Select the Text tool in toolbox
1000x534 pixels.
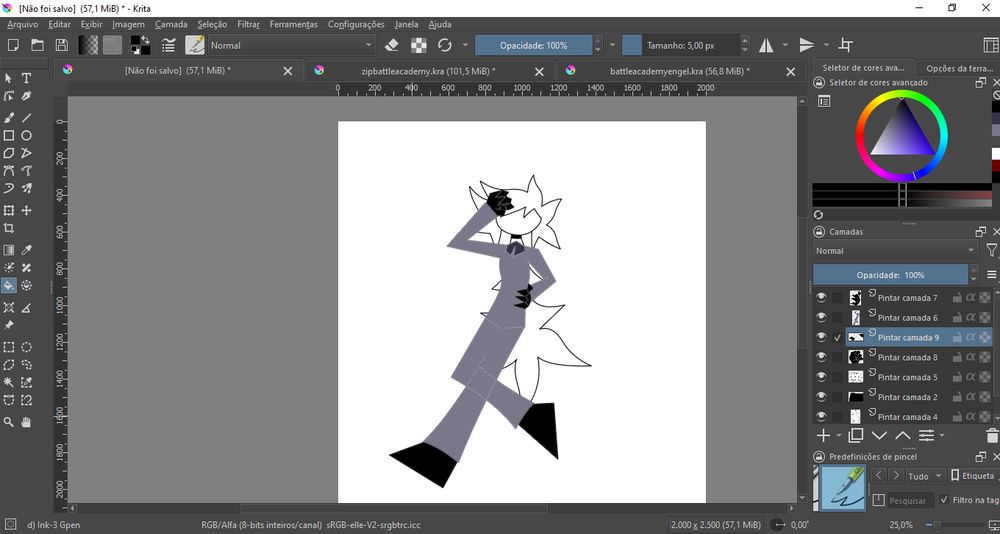[27, 78]
